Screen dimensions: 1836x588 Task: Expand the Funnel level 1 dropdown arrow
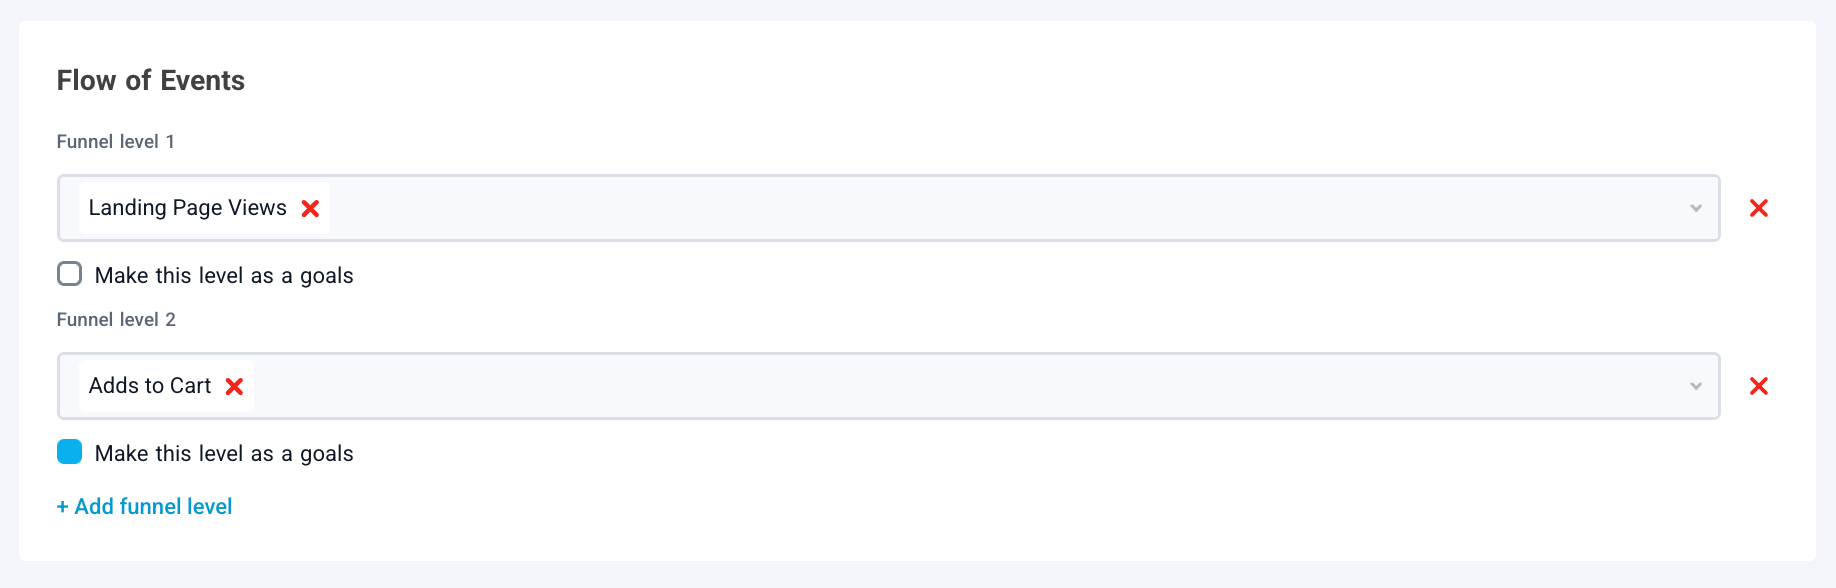[1695, 208]
